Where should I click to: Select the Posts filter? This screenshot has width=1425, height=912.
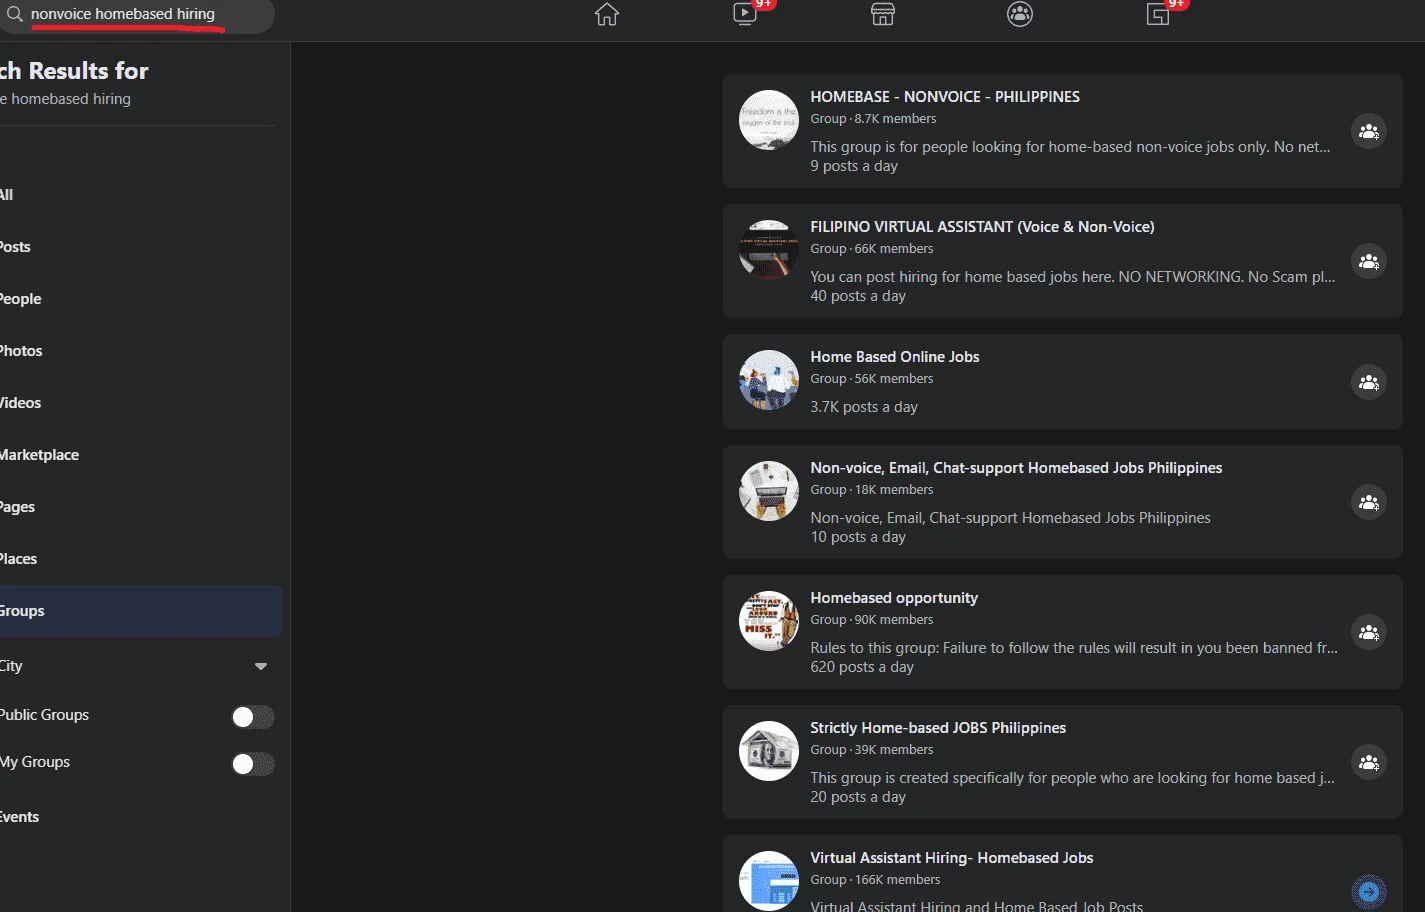(141, 247)
